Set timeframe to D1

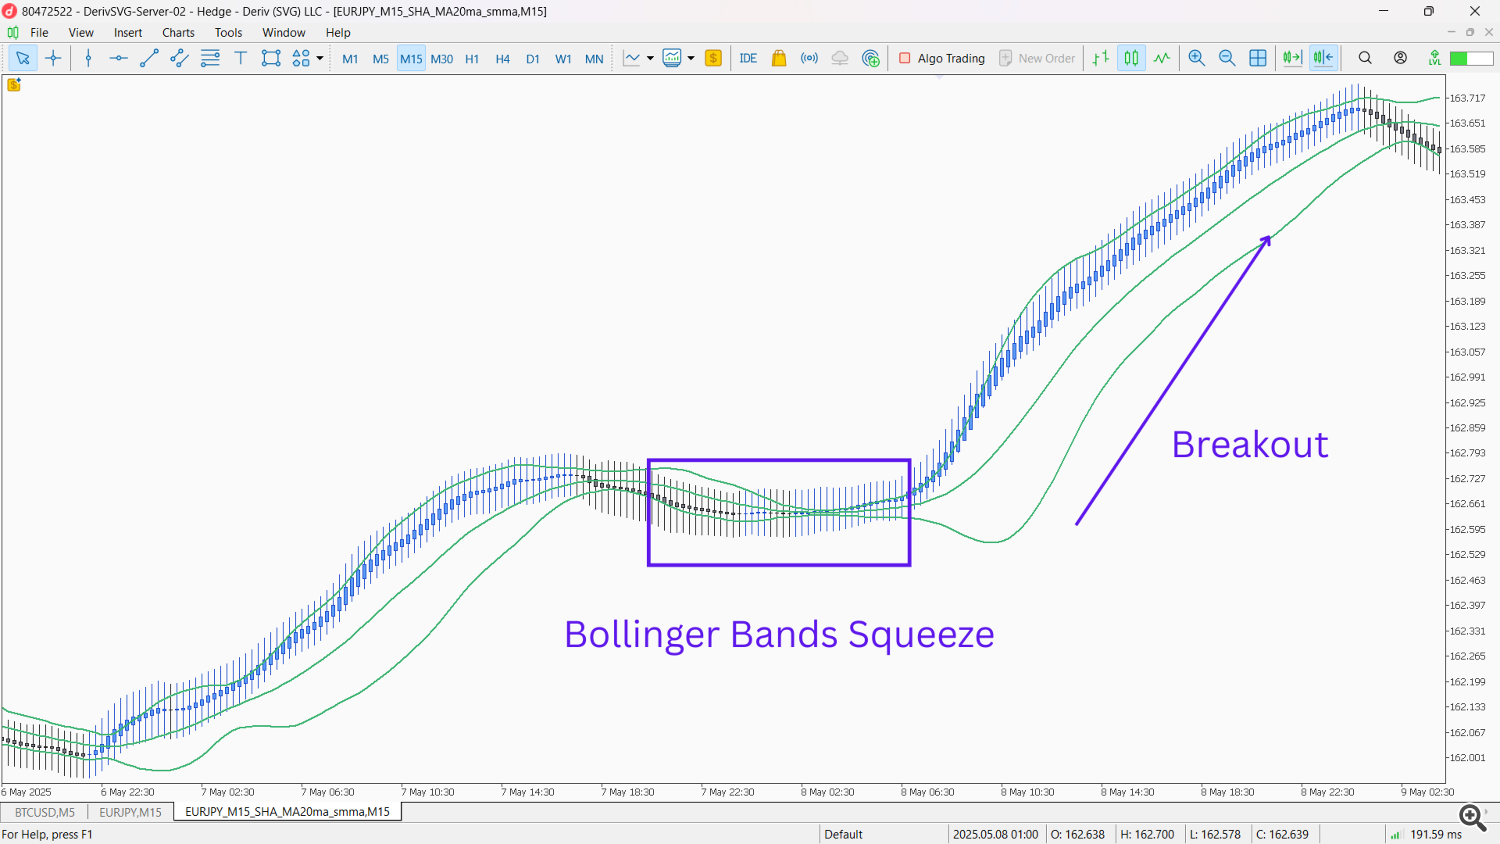tap(533, 59)
